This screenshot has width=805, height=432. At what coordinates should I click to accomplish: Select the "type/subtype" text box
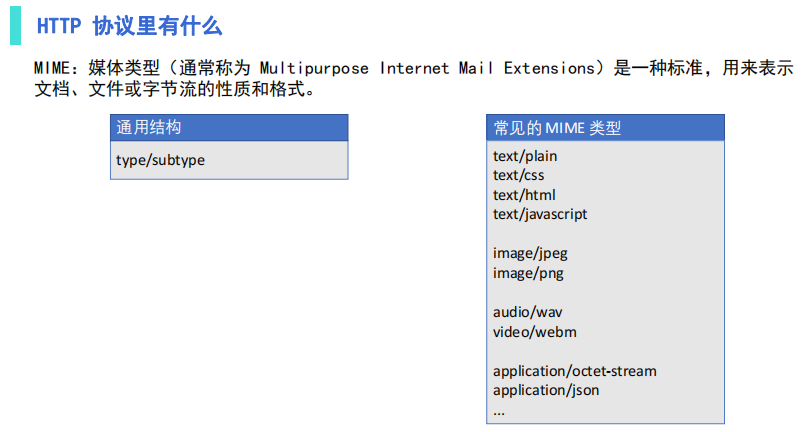(161, 160)
